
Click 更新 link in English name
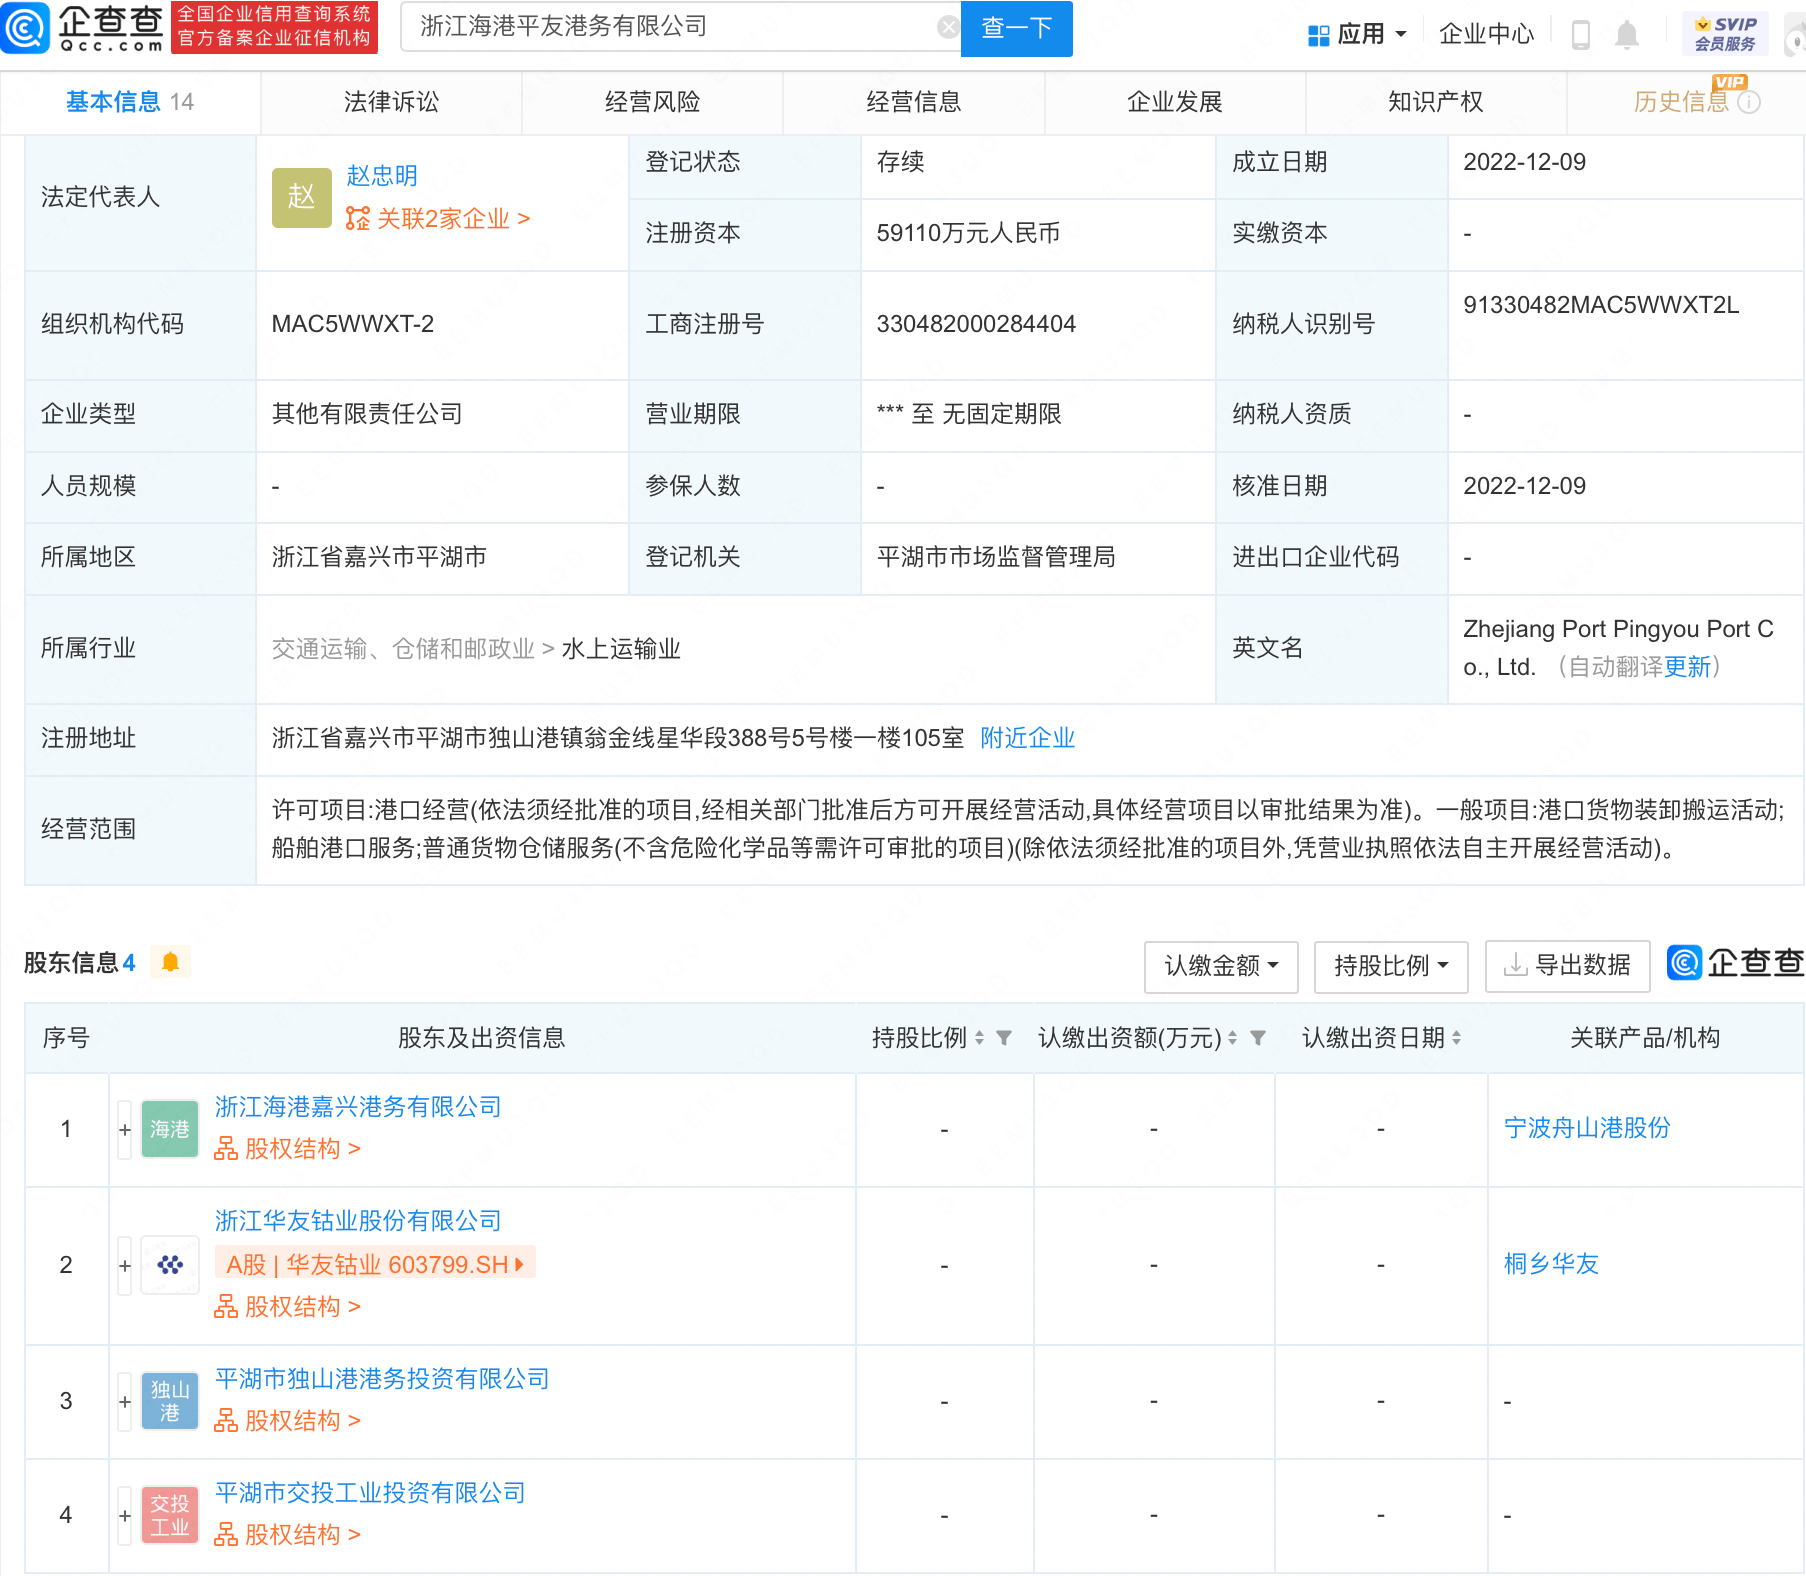click(x=1687, y=667)
